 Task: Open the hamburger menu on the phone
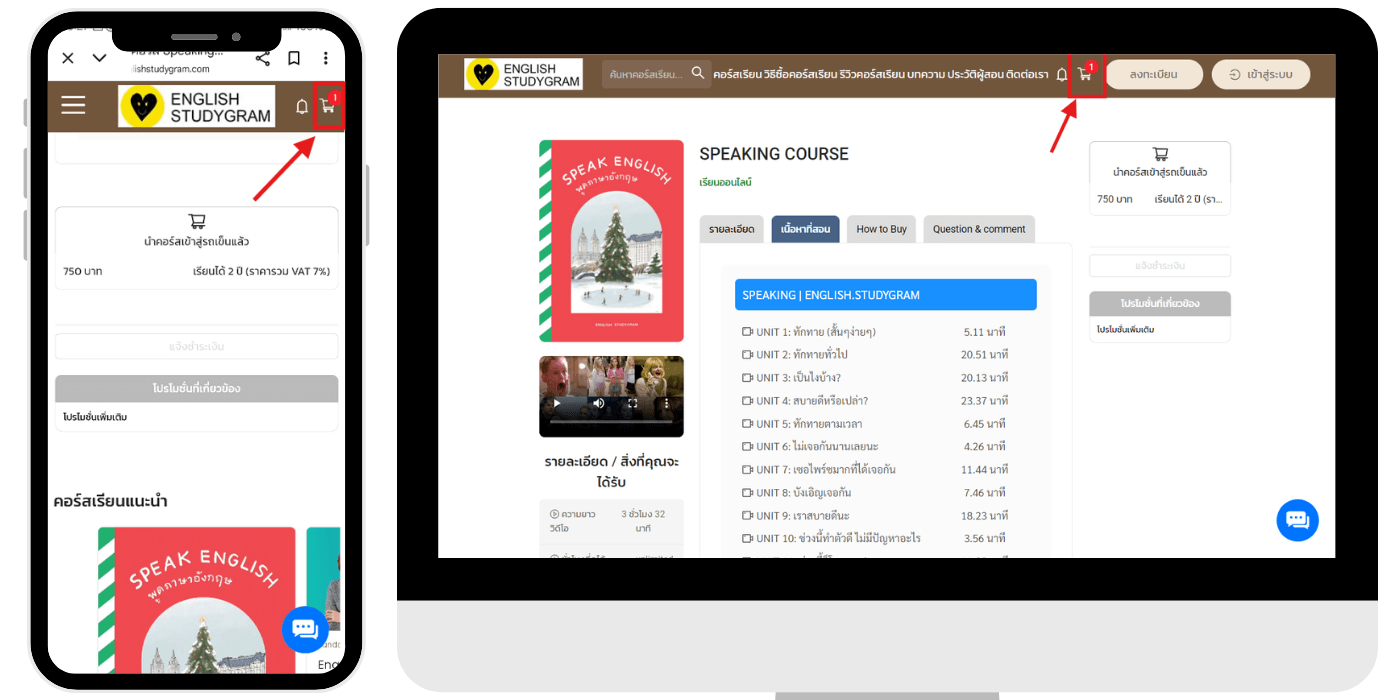pos(73,105)
